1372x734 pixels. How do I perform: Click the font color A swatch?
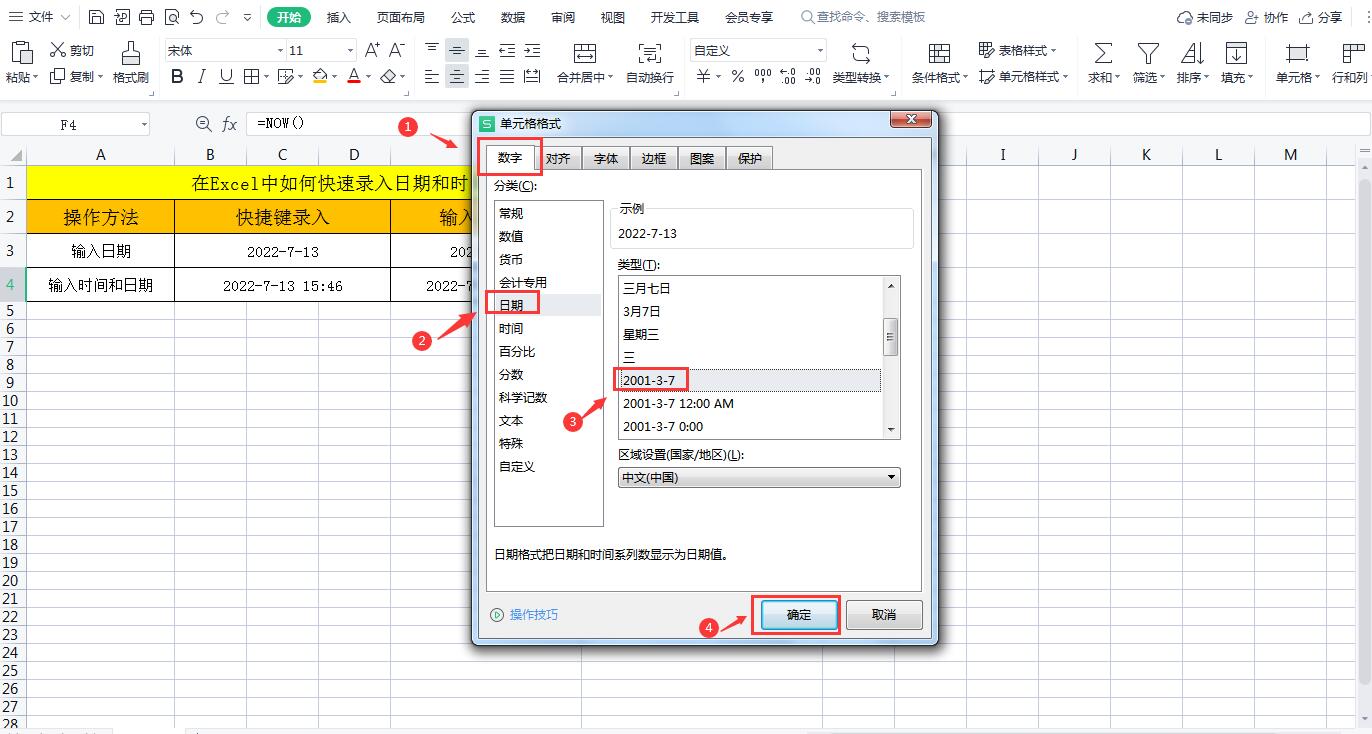353,77
